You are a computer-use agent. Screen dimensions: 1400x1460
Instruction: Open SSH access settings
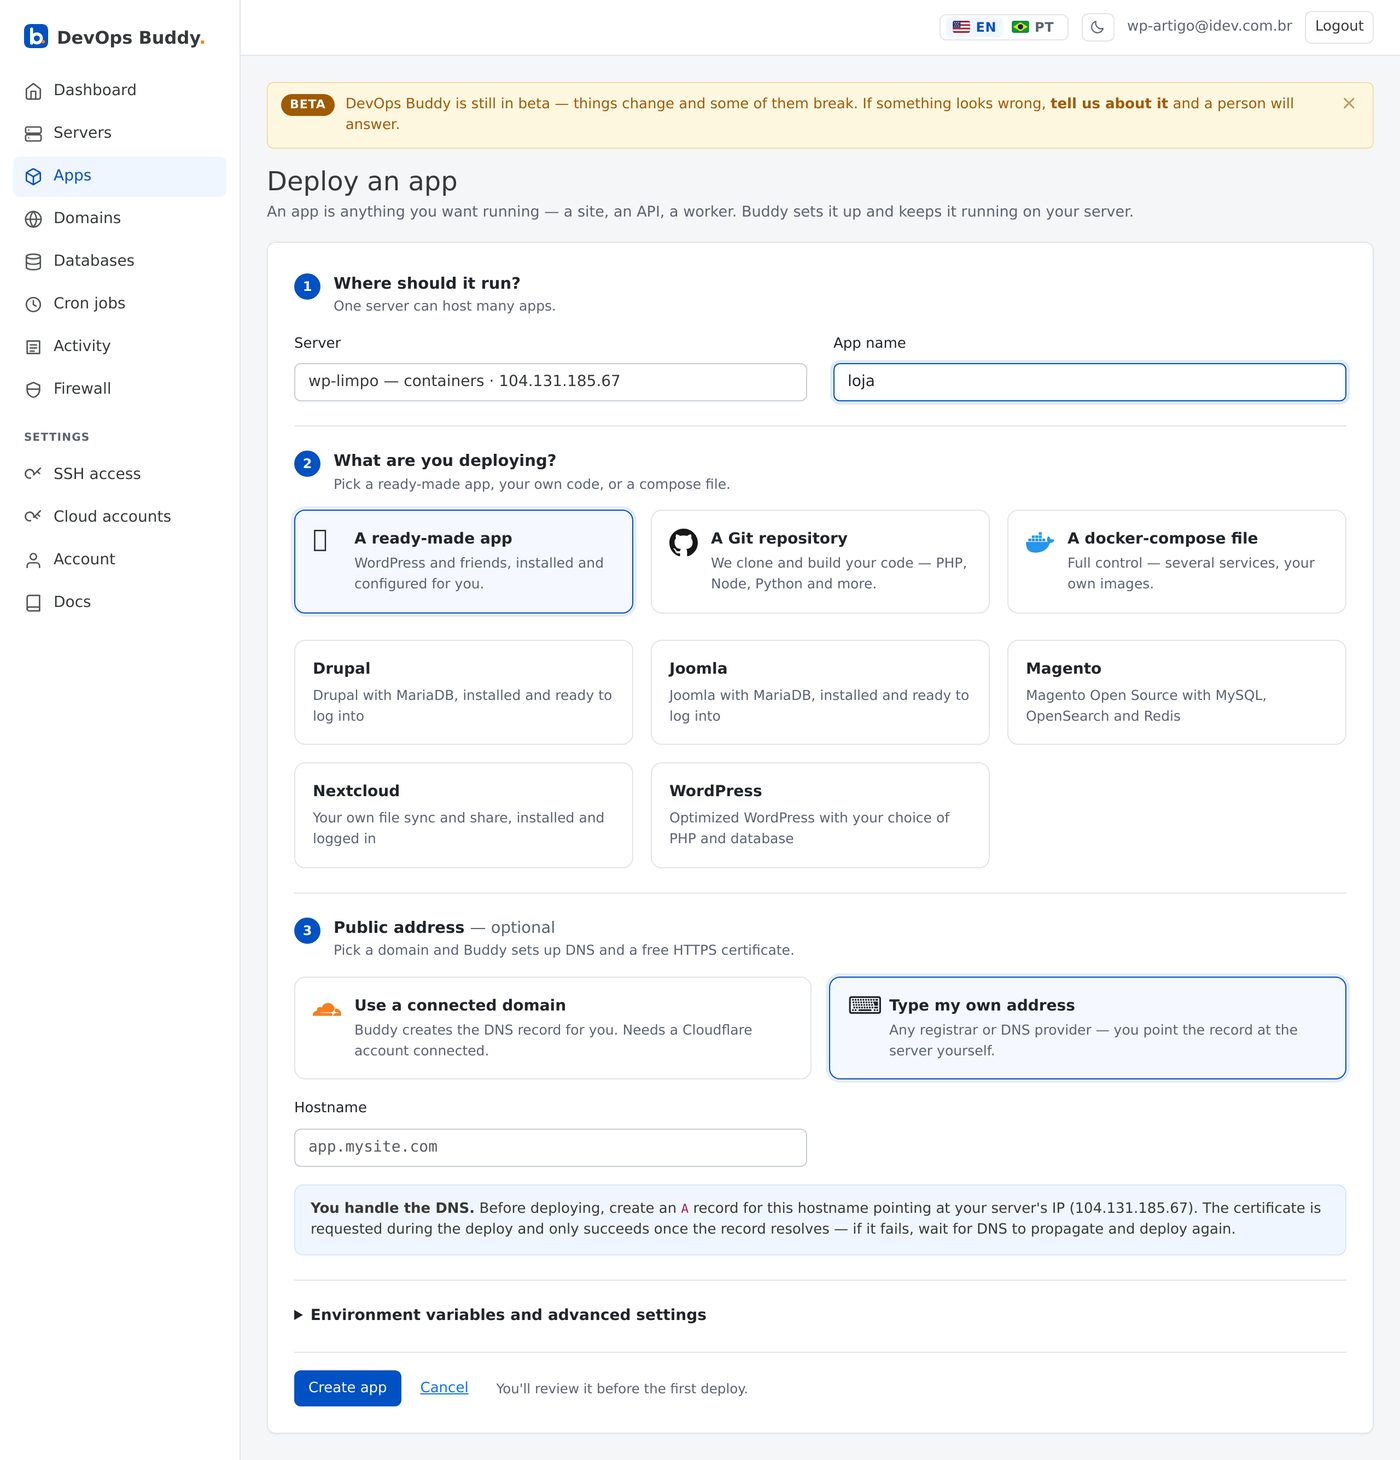[120, 474]
